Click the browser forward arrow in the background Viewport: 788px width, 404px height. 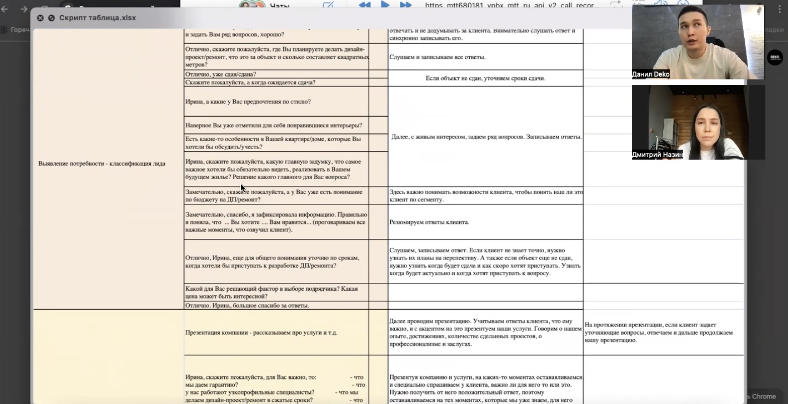click(x=24, y=9)
